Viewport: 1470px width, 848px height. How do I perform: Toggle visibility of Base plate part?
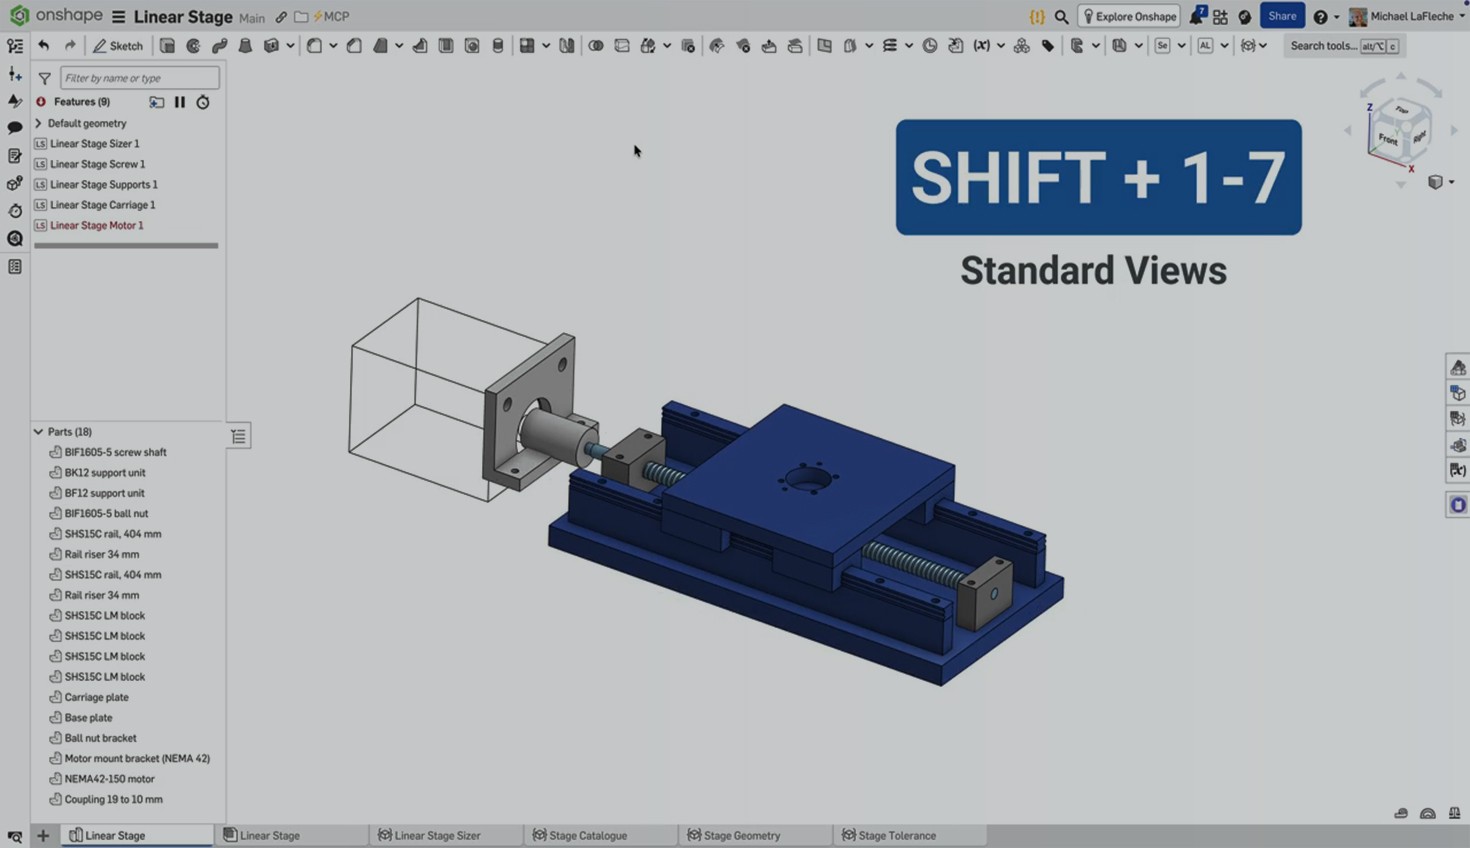click(55, 718)
